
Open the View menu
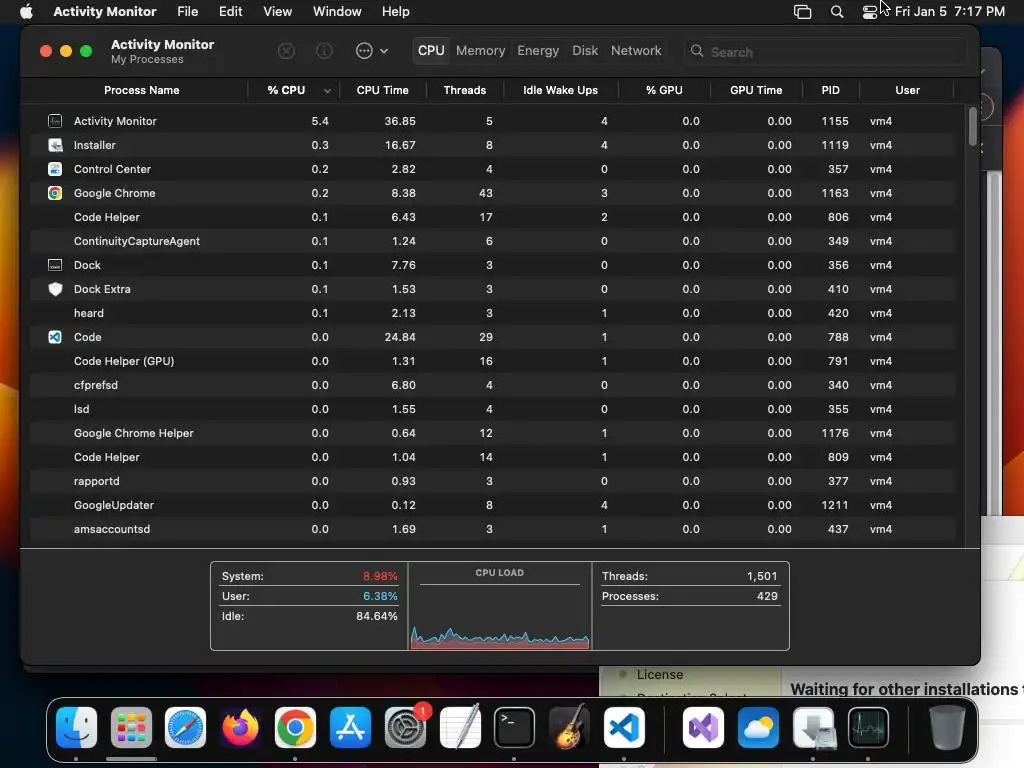[278, 12]
